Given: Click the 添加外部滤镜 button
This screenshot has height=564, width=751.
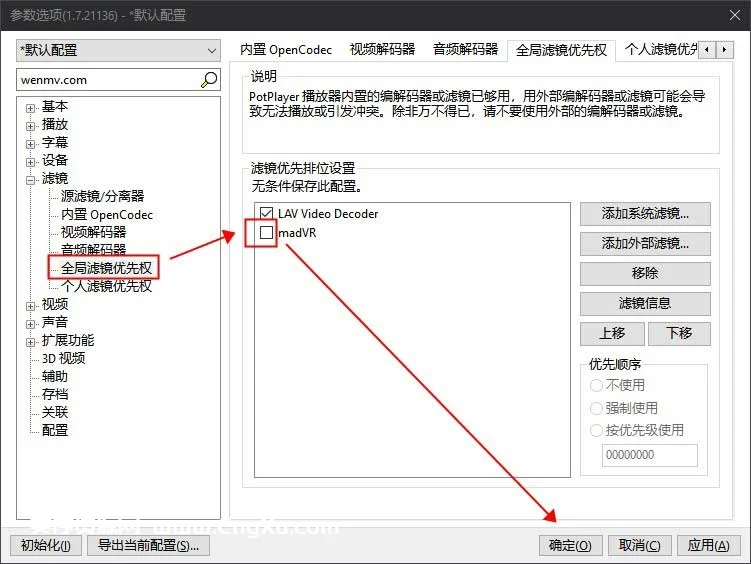Looking at the screenshot, I should (x=645, y=244).
